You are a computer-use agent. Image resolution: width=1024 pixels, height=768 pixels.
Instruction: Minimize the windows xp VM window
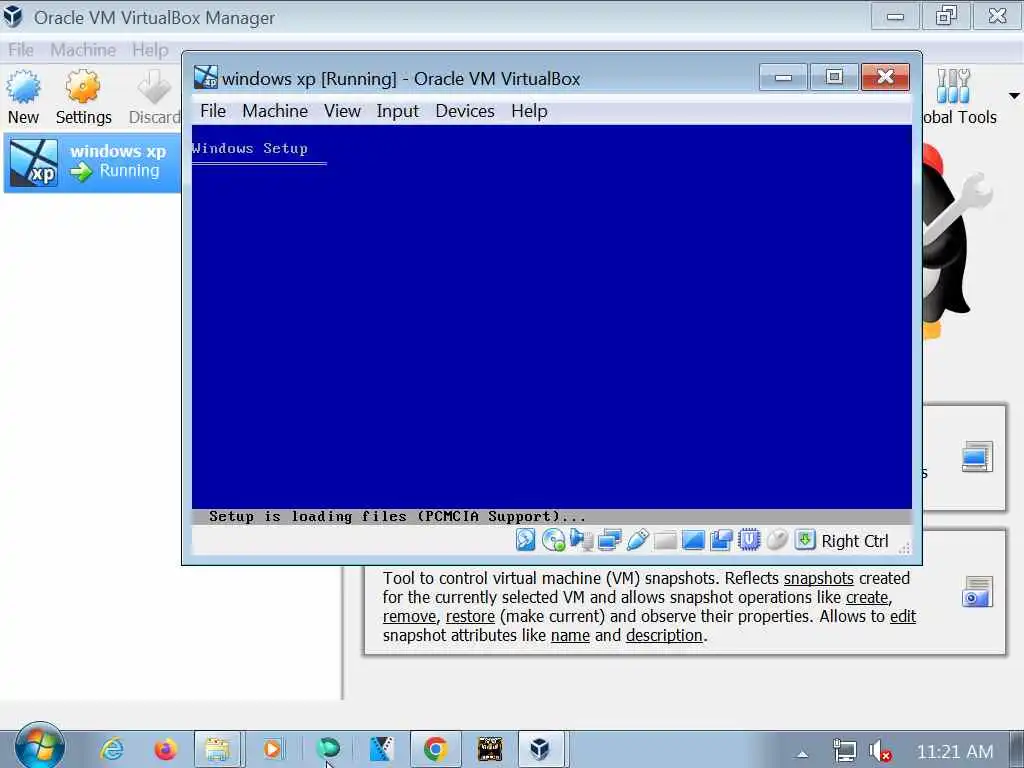point(783,77)
